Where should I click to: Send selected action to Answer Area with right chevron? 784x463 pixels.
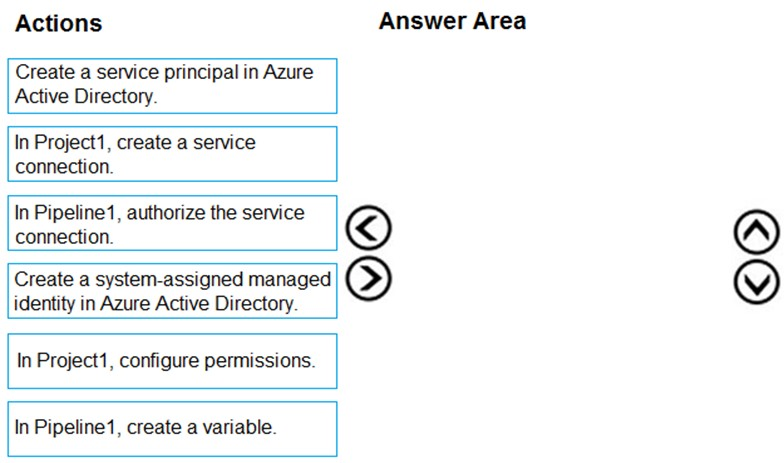point(368,278)
